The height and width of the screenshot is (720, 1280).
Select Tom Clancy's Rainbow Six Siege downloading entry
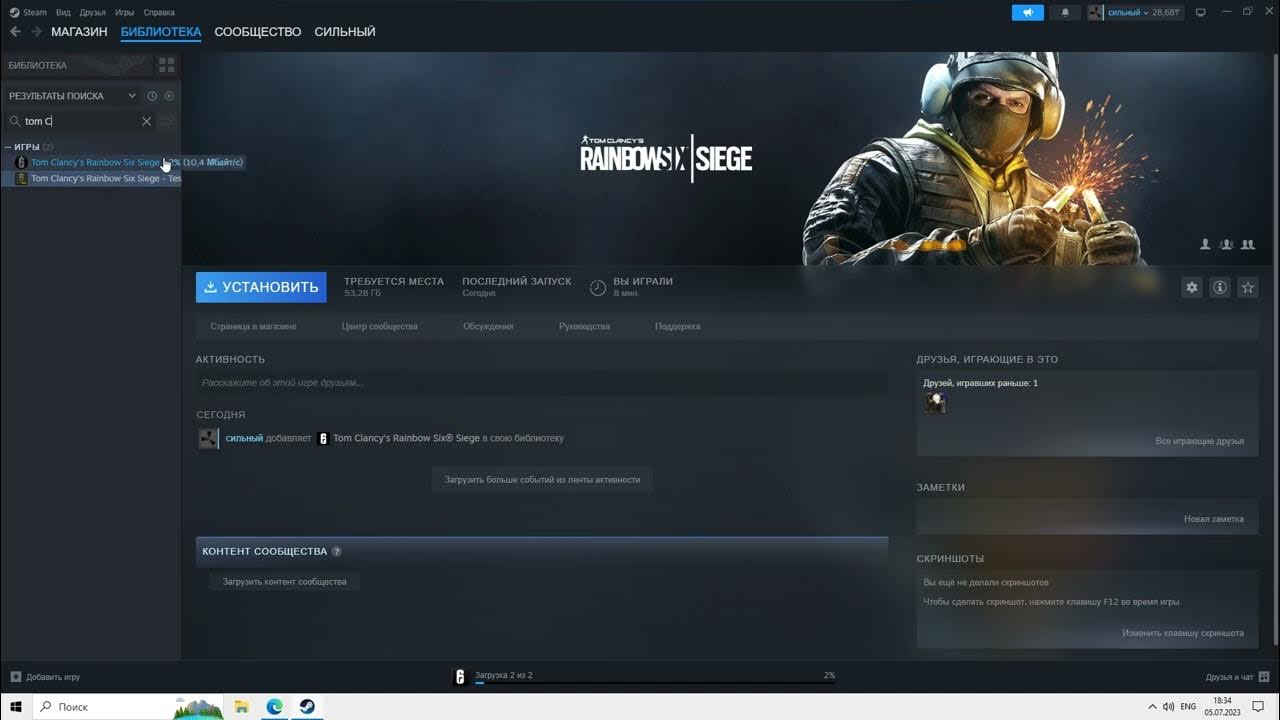pos(92,162)
